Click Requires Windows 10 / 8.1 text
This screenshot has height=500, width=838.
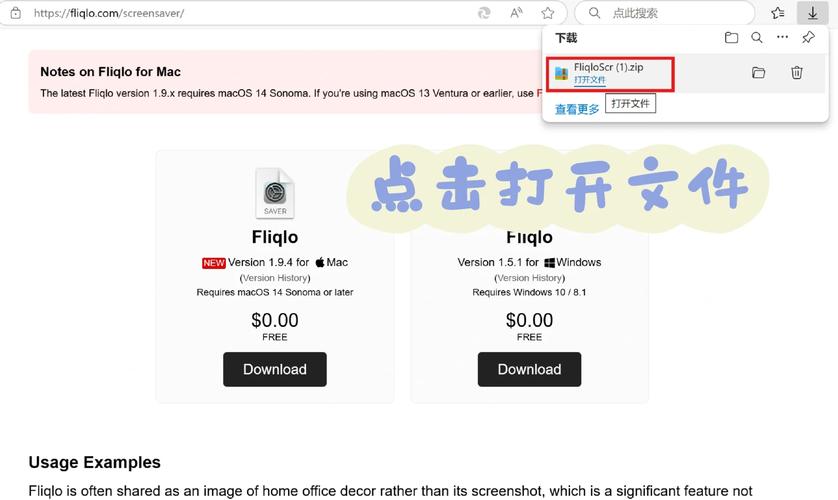(529, 292)
